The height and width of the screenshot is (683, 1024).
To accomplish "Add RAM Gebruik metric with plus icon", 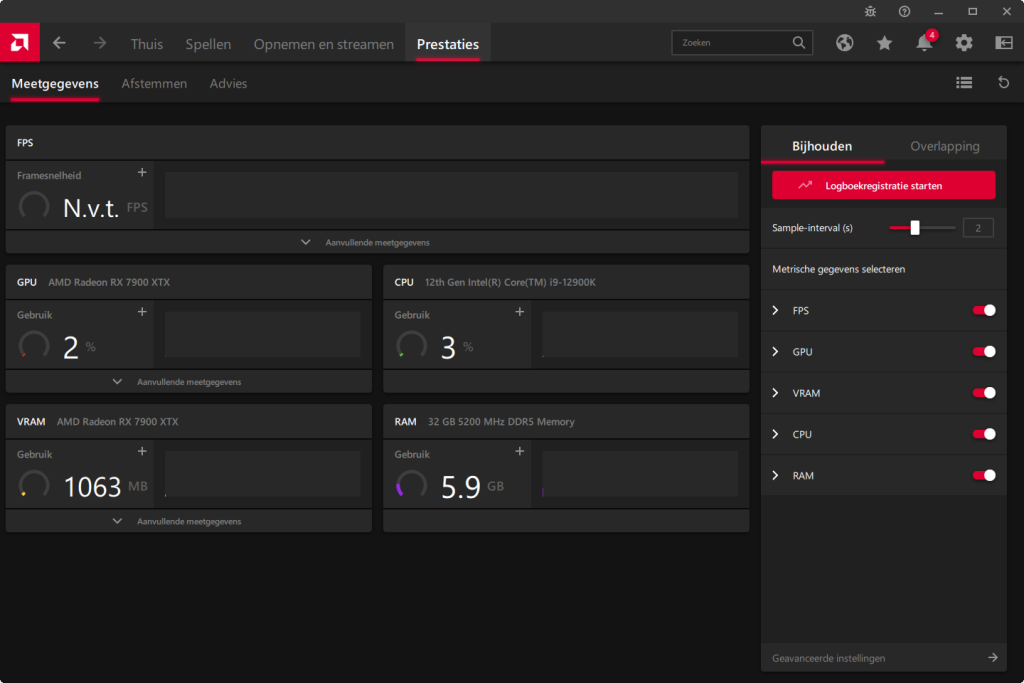I will [x=519, y=451].
